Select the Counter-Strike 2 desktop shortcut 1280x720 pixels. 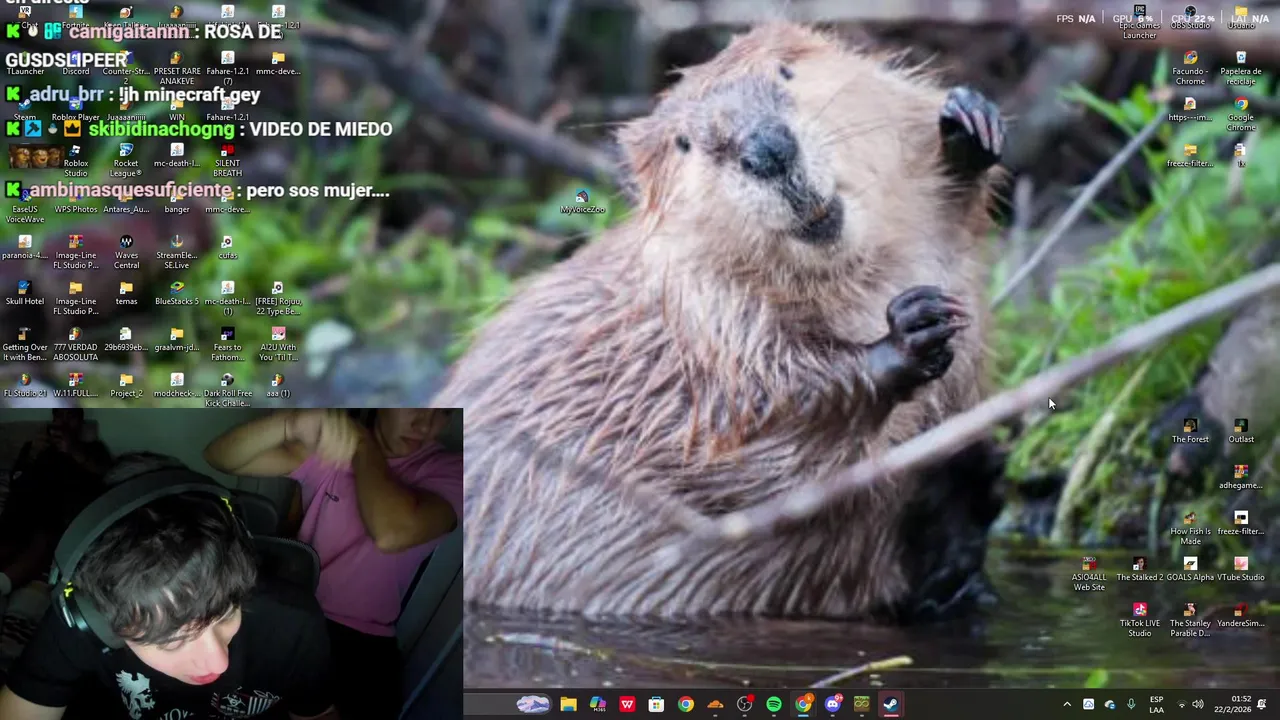coord(126,66)
